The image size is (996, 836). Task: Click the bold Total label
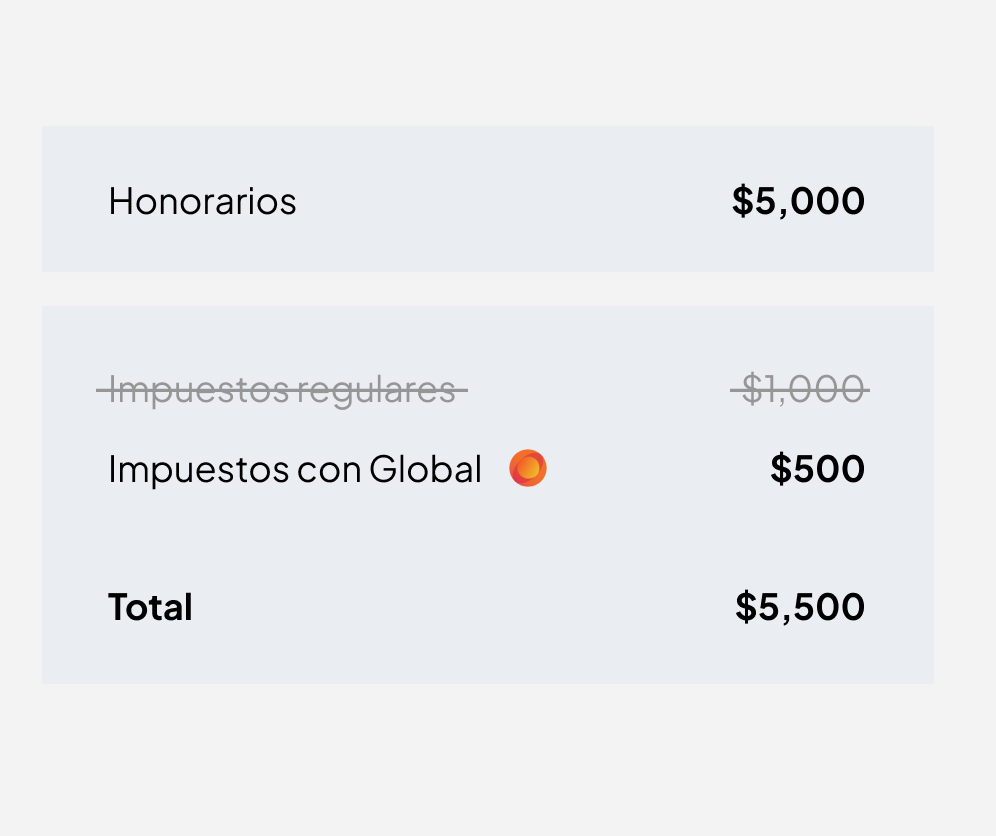pyautogui.click(x=150, y=607)
